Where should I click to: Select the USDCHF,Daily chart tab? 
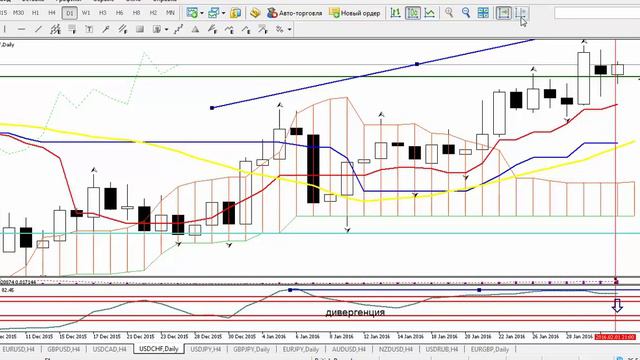pos(159,349)
